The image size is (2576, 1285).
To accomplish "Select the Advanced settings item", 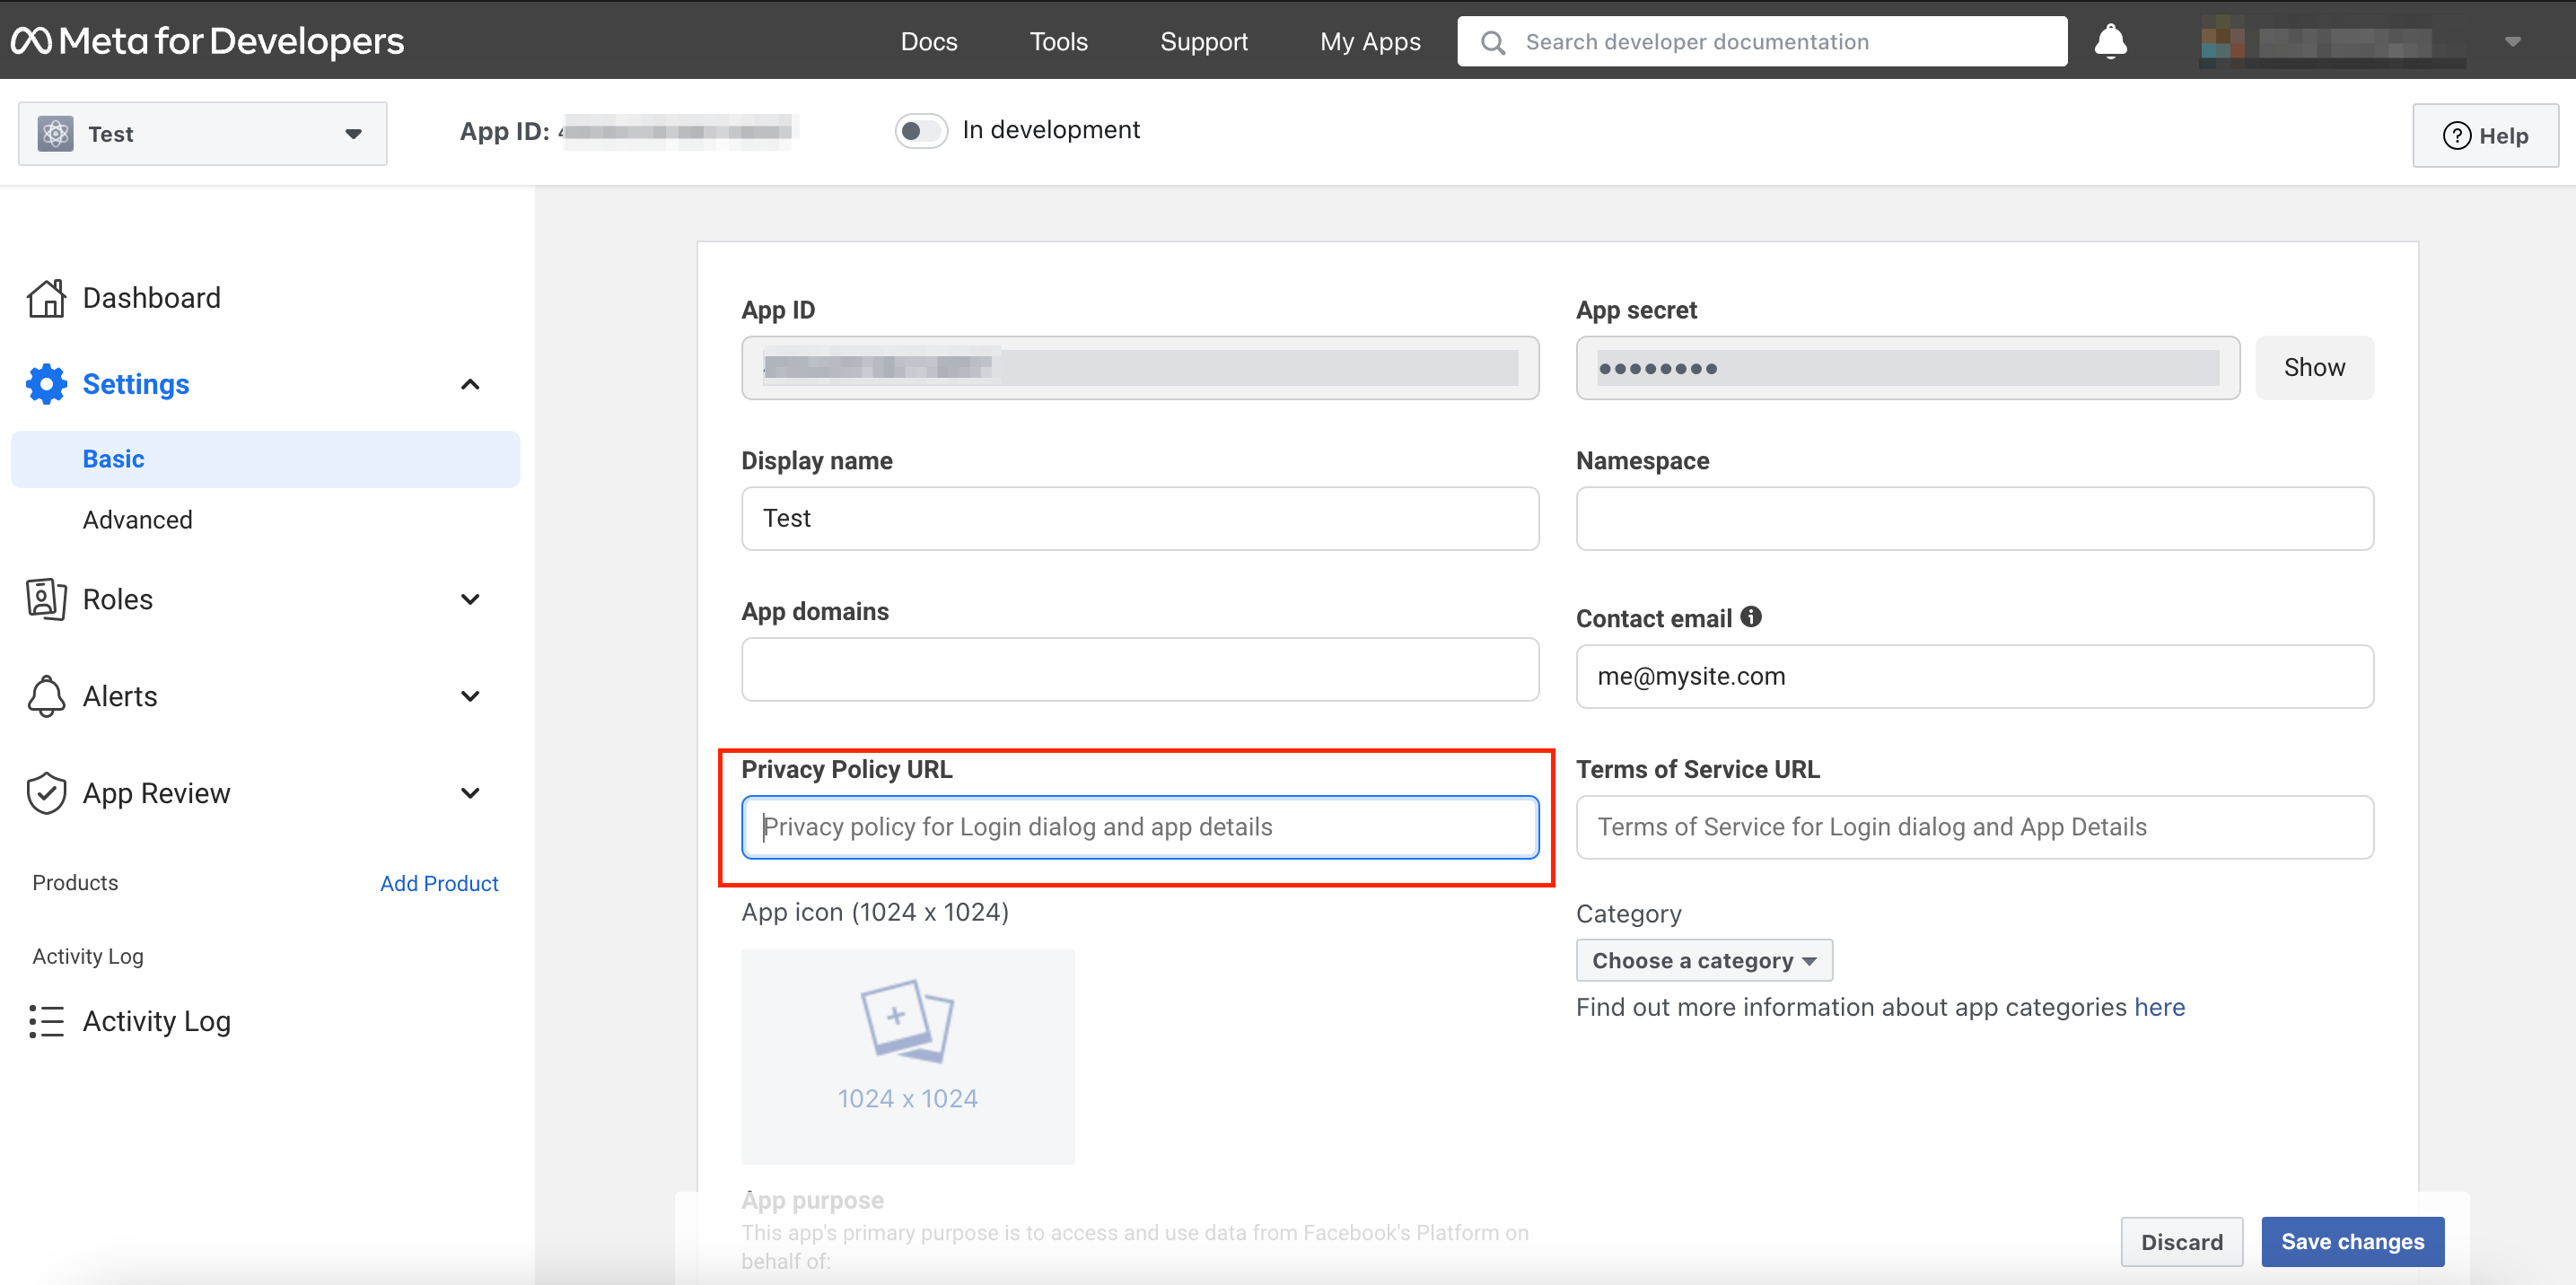I will point(138,520).
